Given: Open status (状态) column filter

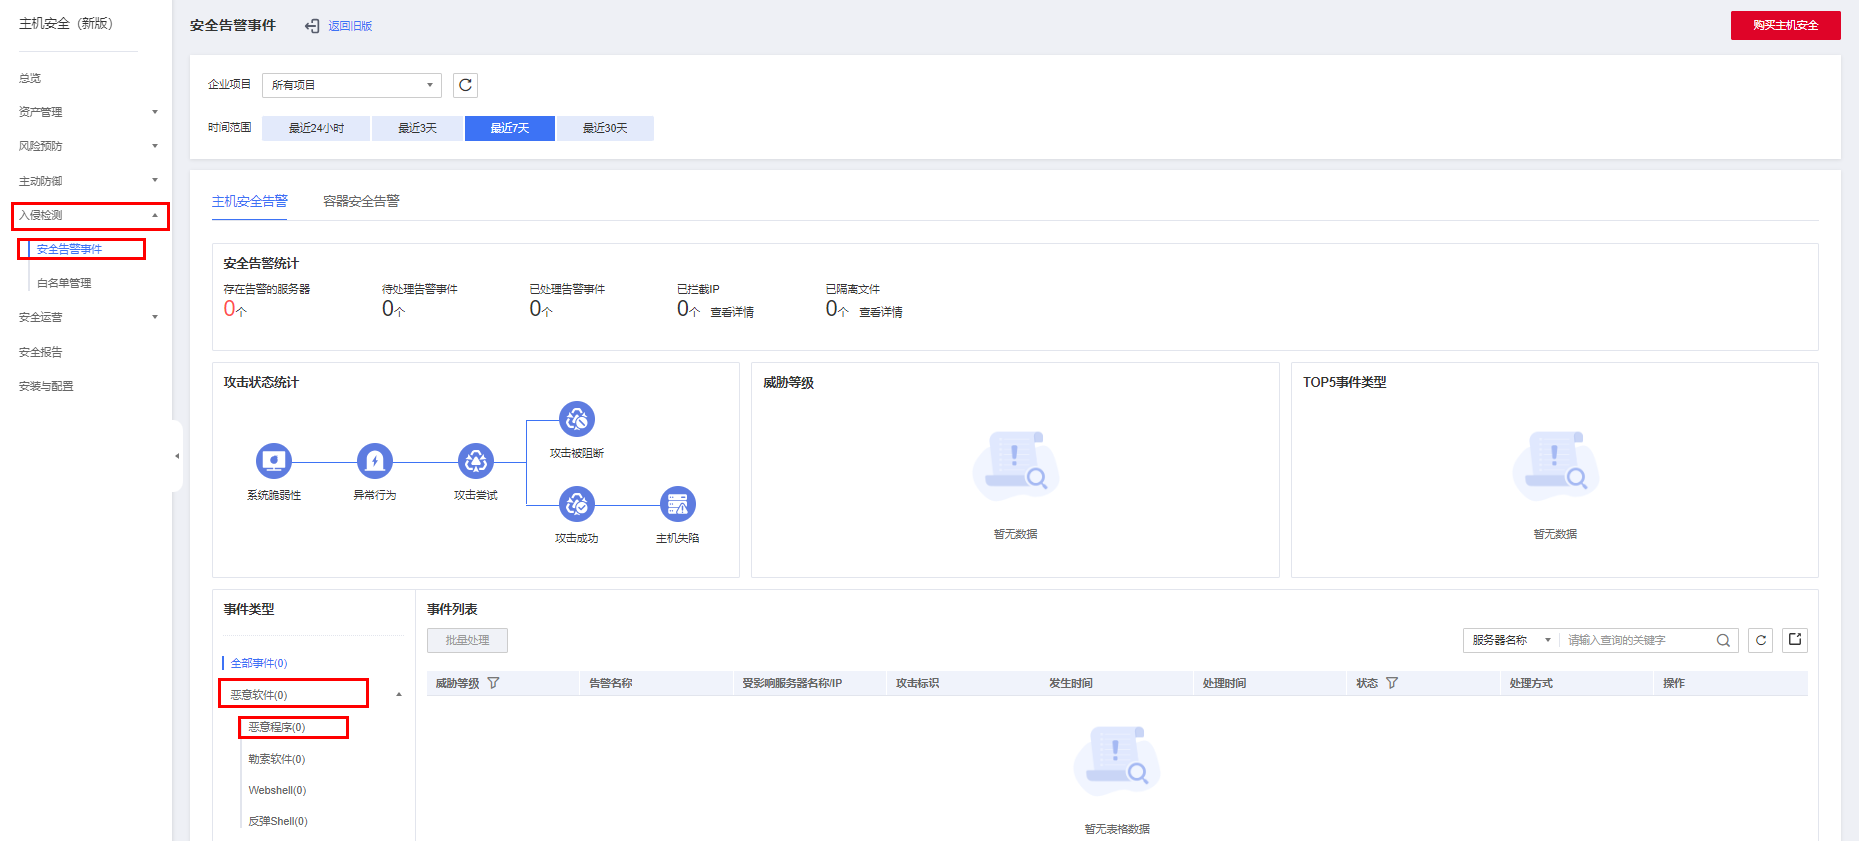Looking at the screenshot, I should [1391, 683].
